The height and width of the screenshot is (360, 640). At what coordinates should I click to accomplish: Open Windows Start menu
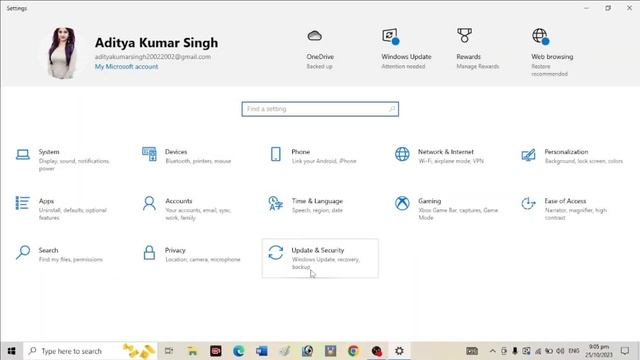coord(11,351)
